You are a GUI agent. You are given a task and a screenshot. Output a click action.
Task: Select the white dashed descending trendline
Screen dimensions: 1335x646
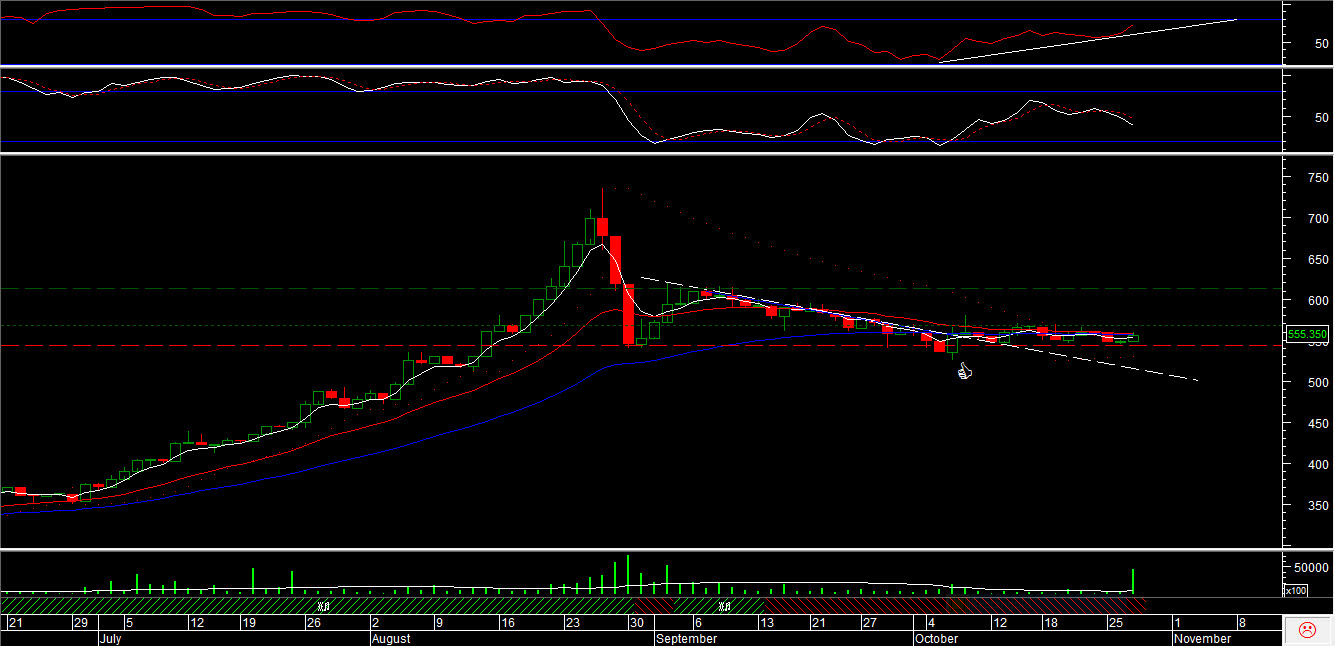pos(1100,362)
